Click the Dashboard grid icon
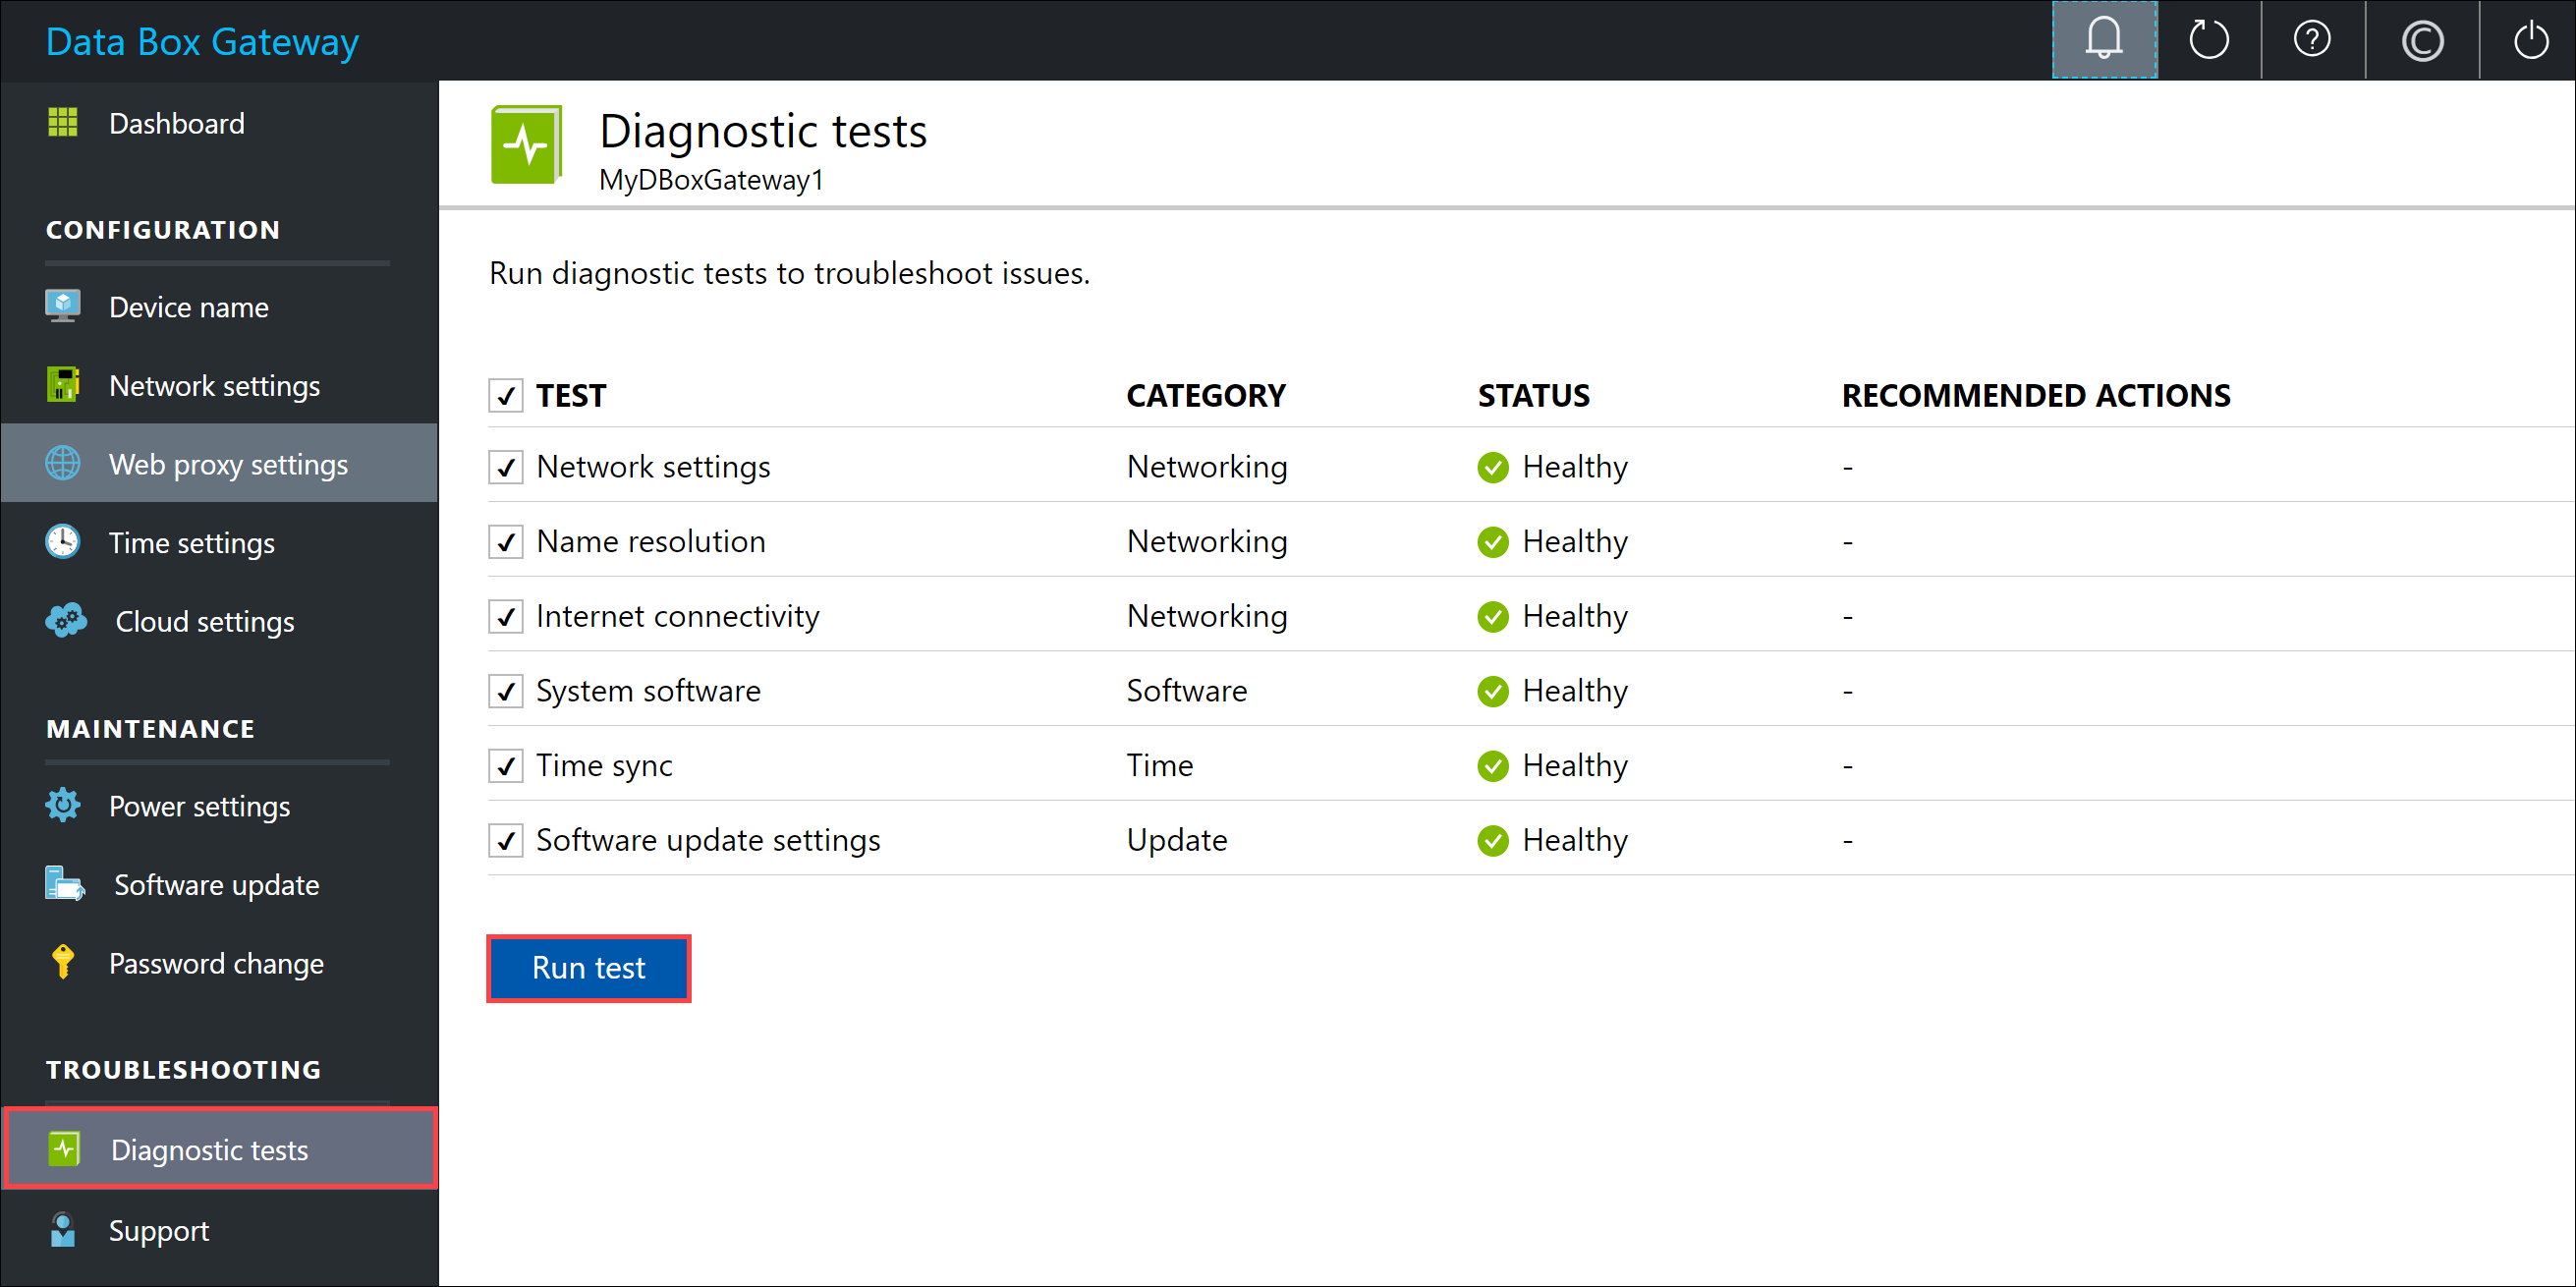The width and height of the screenshot is (2576, 1287). 62,123
